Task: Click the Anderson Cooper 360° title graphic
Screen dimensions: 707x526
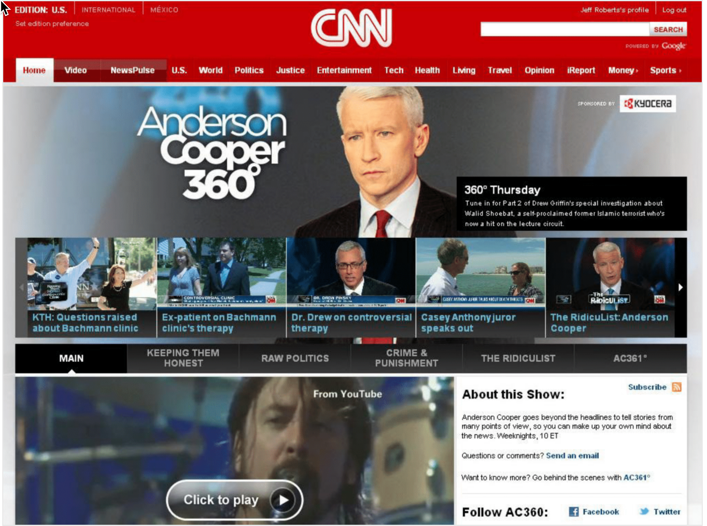Action: point(212,152)
